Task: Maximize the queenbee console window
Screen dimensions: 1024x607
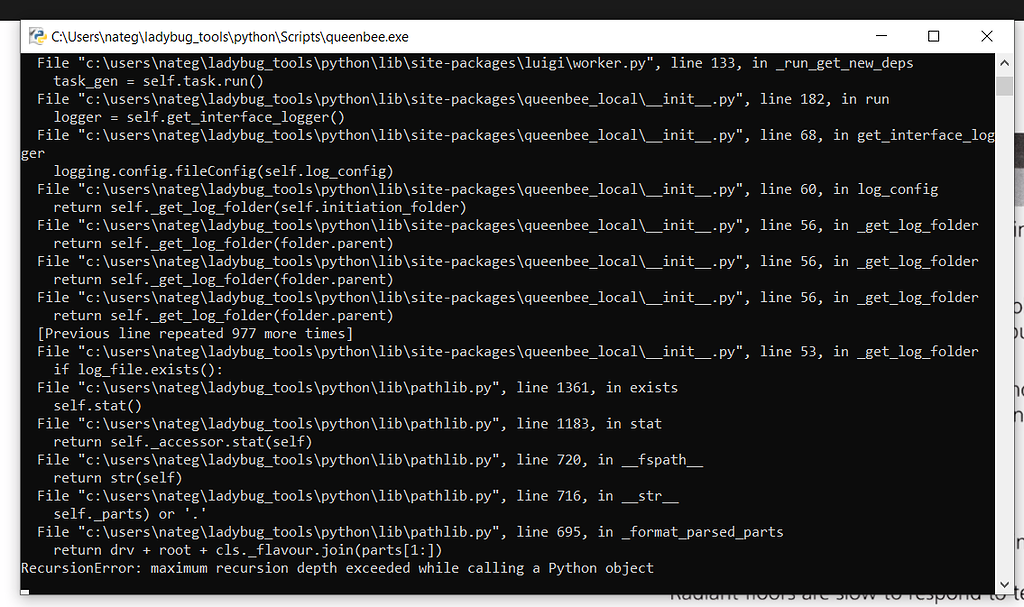Action: click(933, 35)
